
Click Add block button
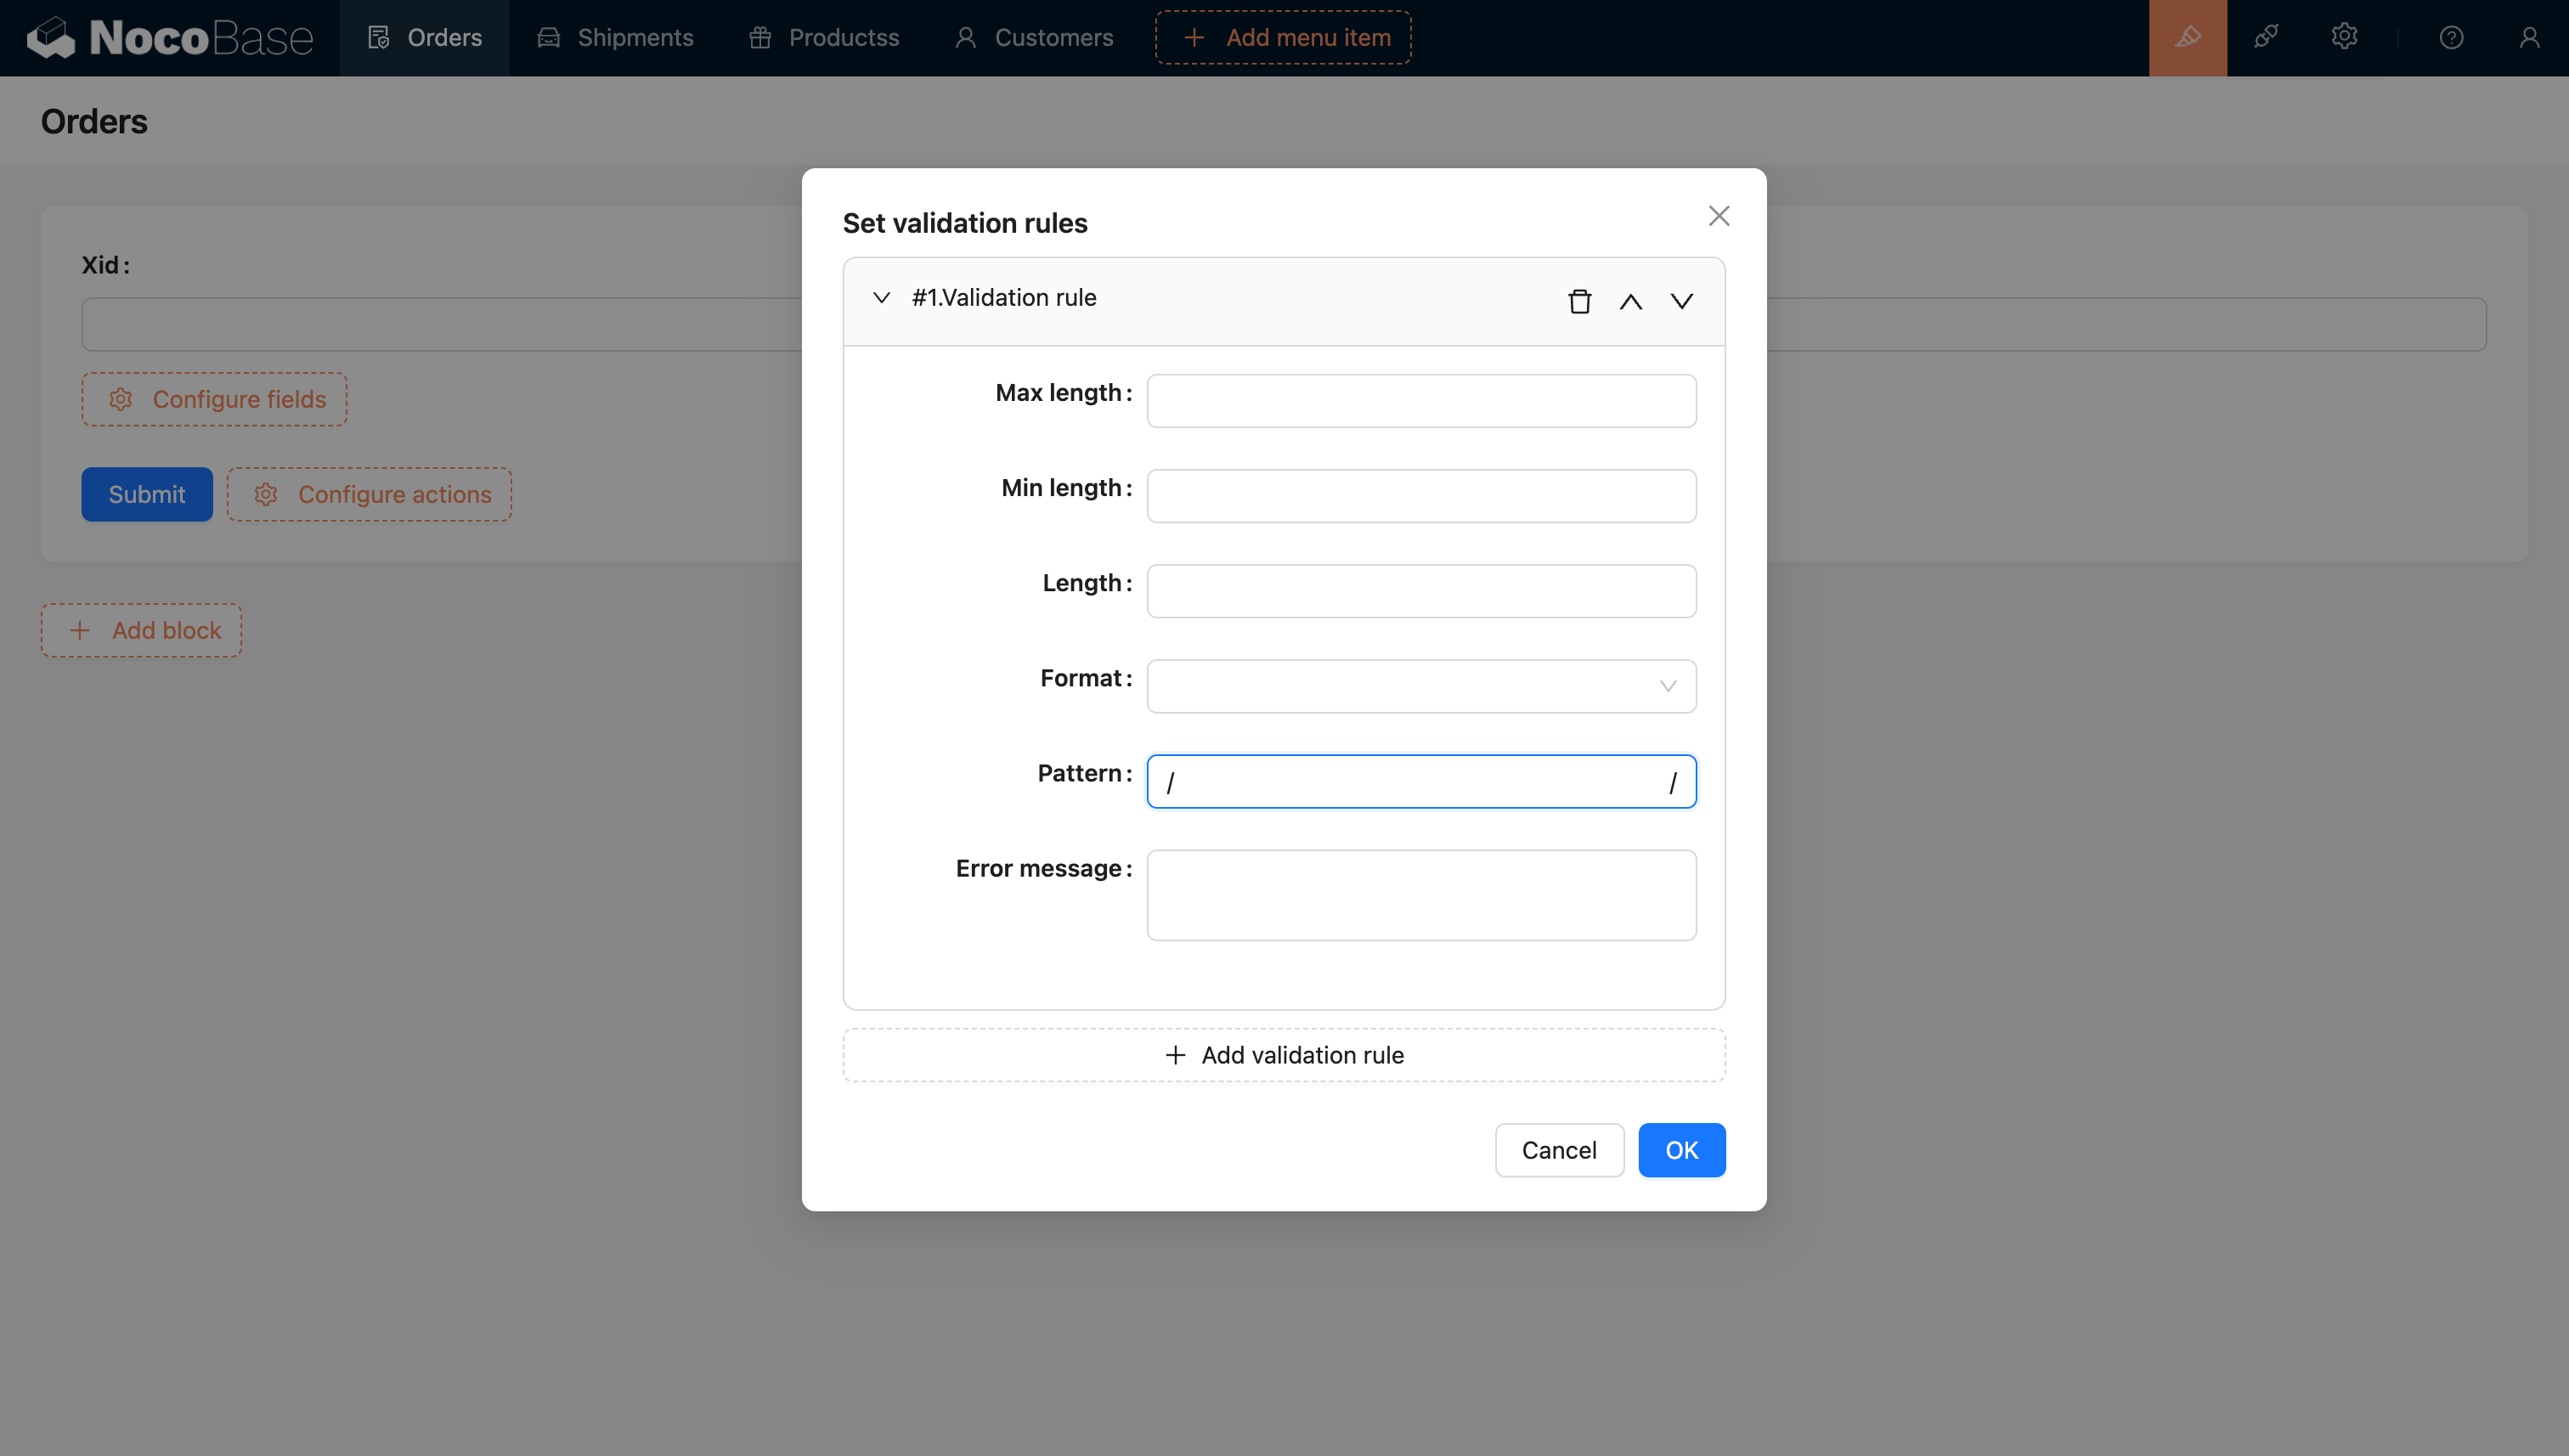click(141, 630)
